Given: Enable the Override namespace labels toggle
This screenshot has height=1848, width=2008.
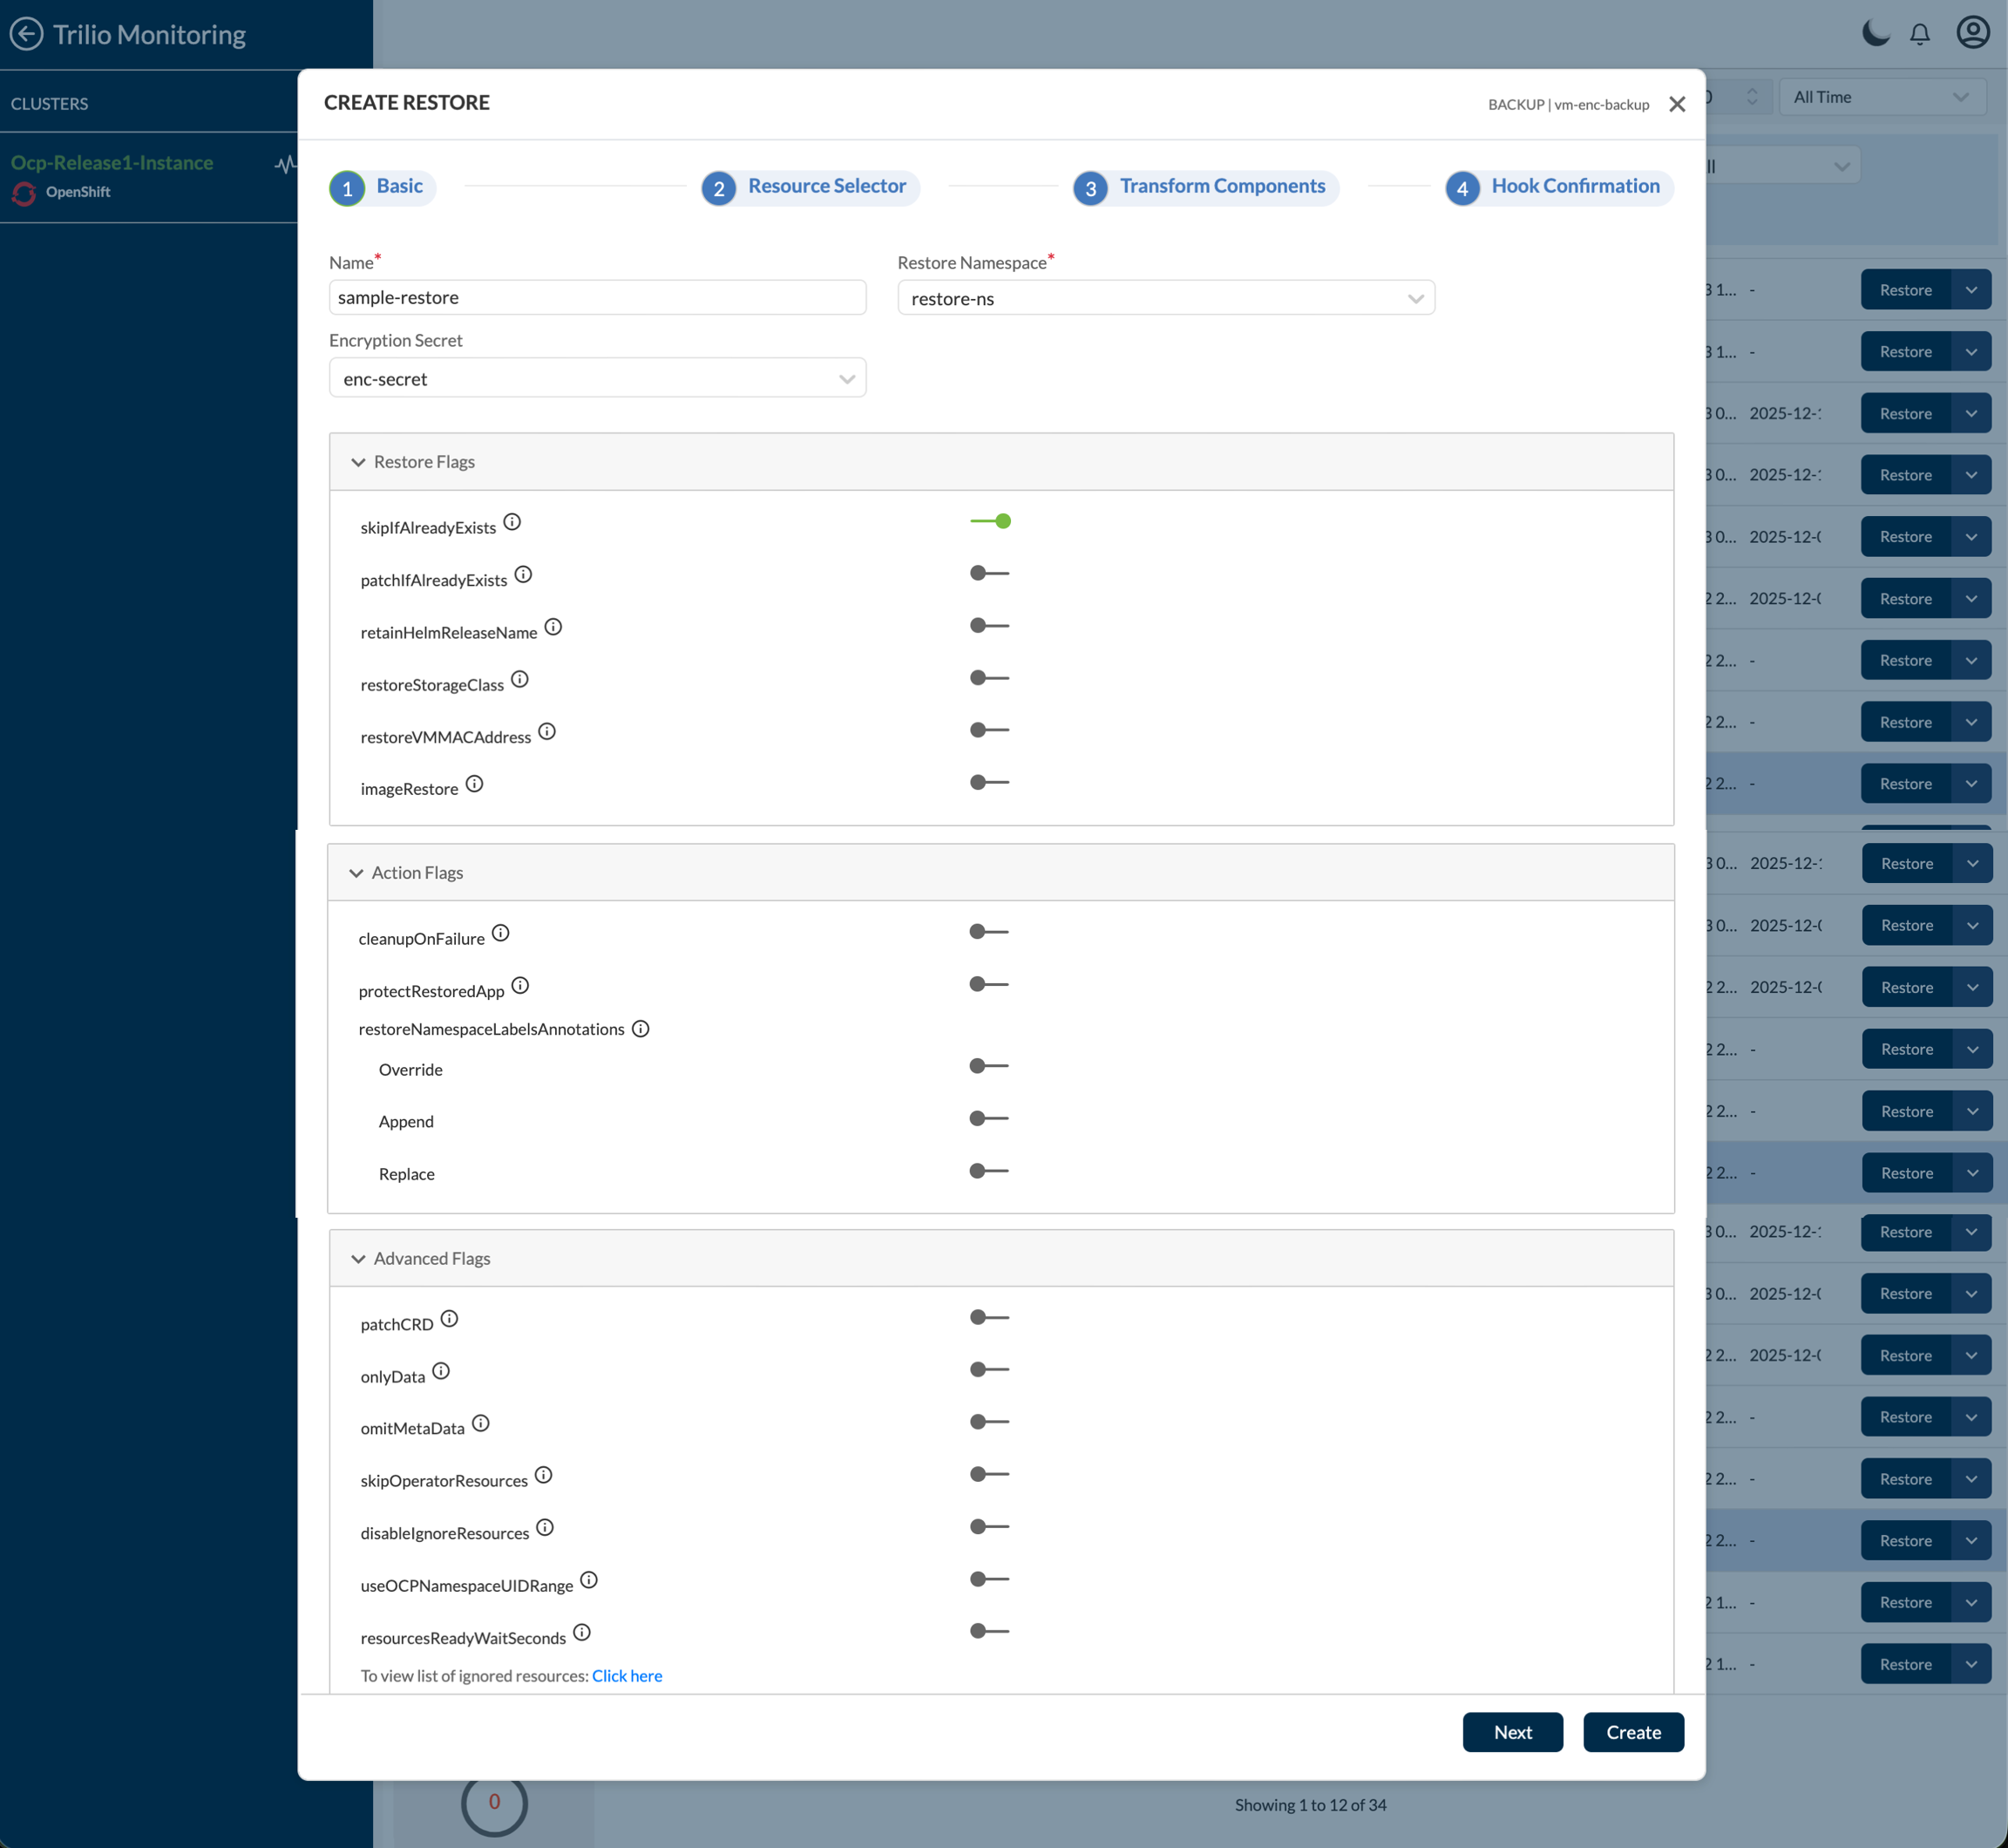Looking at the screenshot, I should point(989,1066).
